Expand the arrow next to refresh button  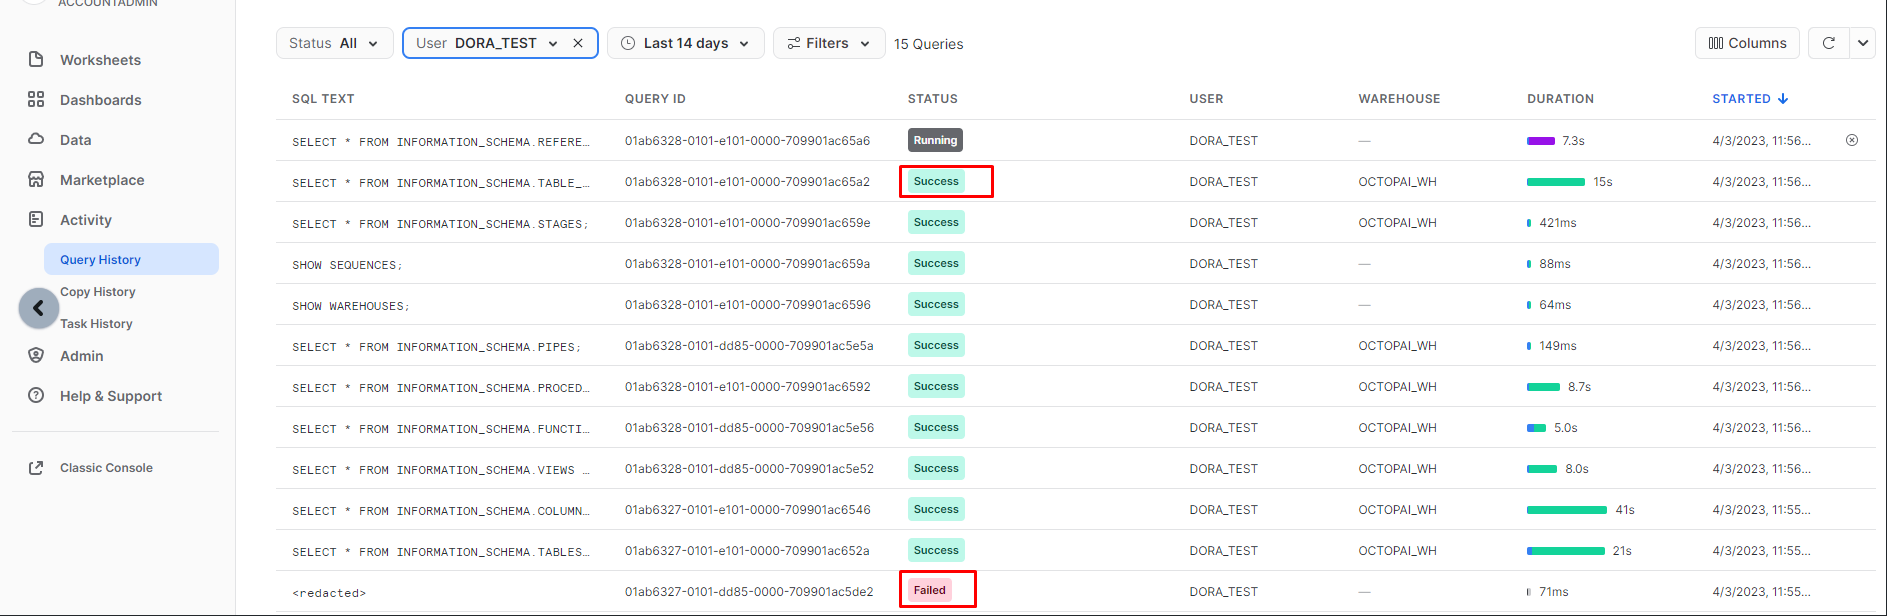click(x=1862, y=43)
